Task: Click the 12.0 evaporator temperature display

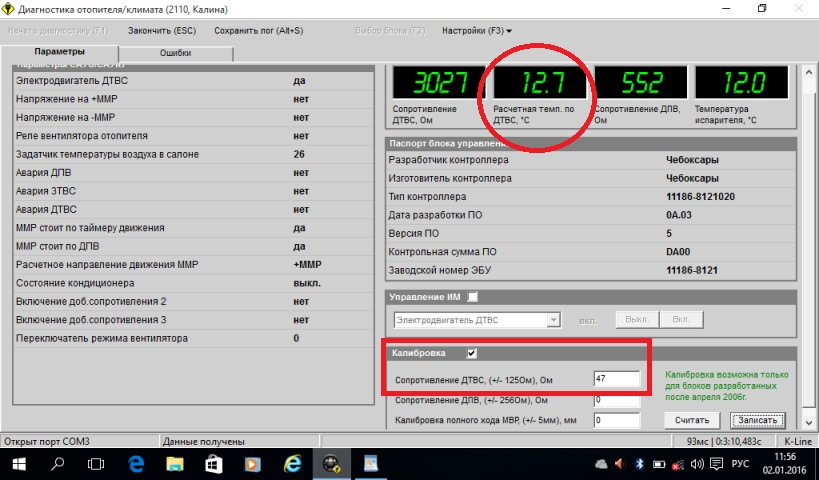Action: tap(742, 83)
